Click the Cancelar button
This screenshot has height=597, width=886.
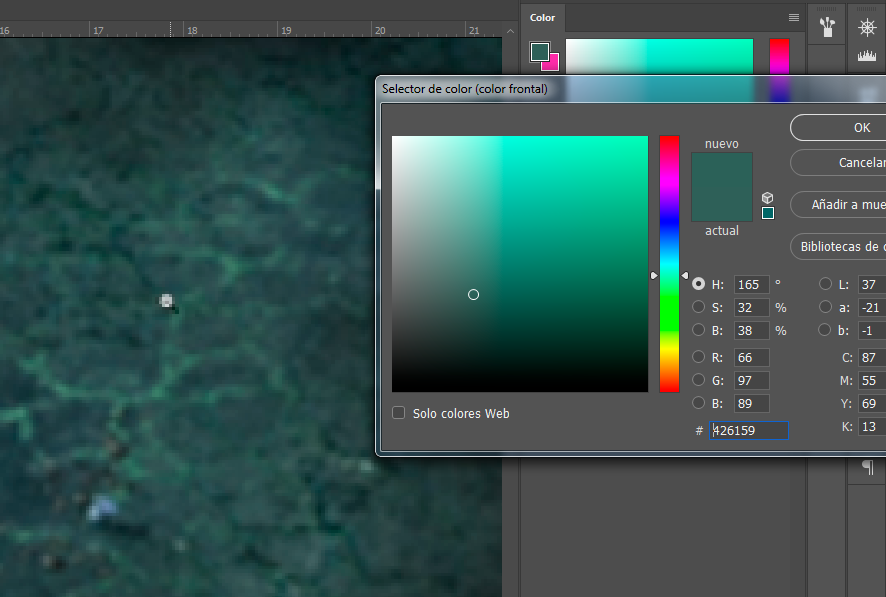(838, 163)
